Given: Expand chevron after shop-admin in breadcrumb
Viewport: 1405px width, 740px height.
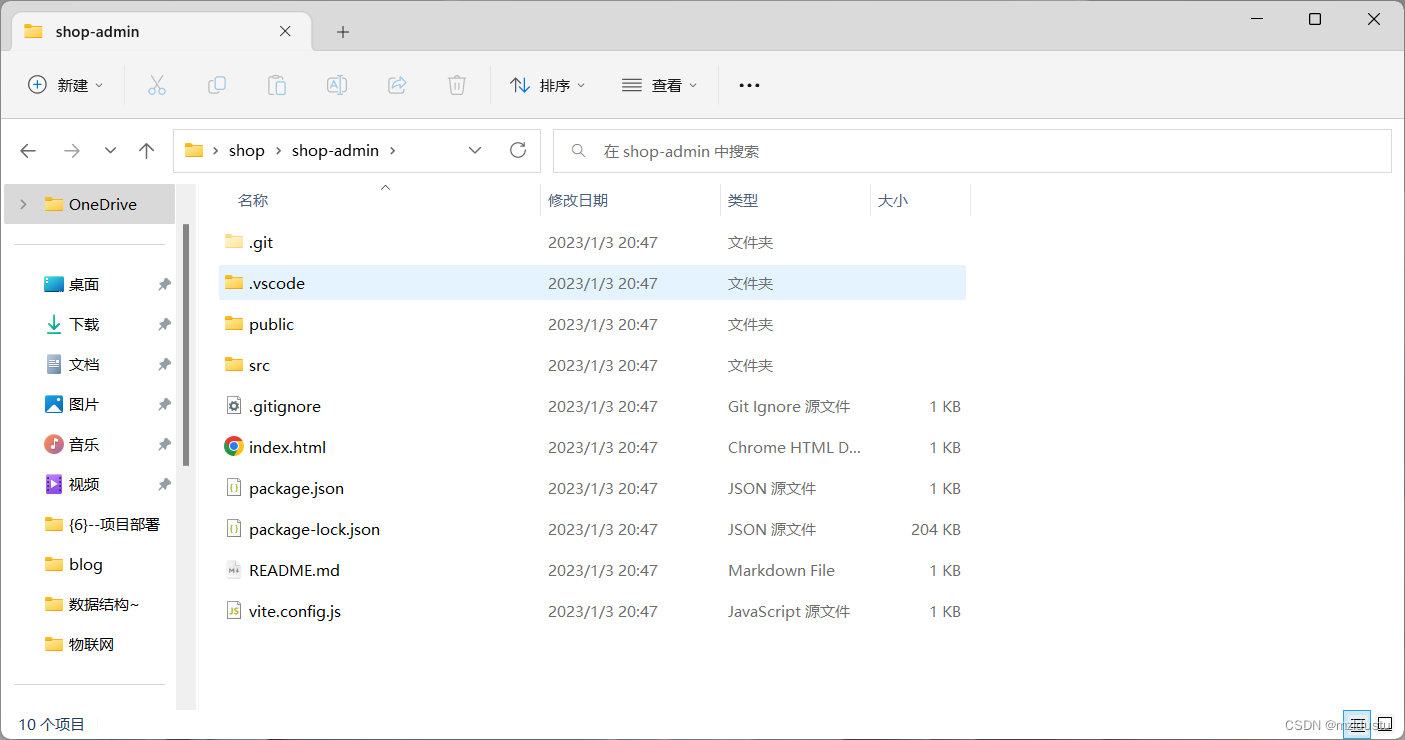Looking at the screenshot, I should pos(392,151).
